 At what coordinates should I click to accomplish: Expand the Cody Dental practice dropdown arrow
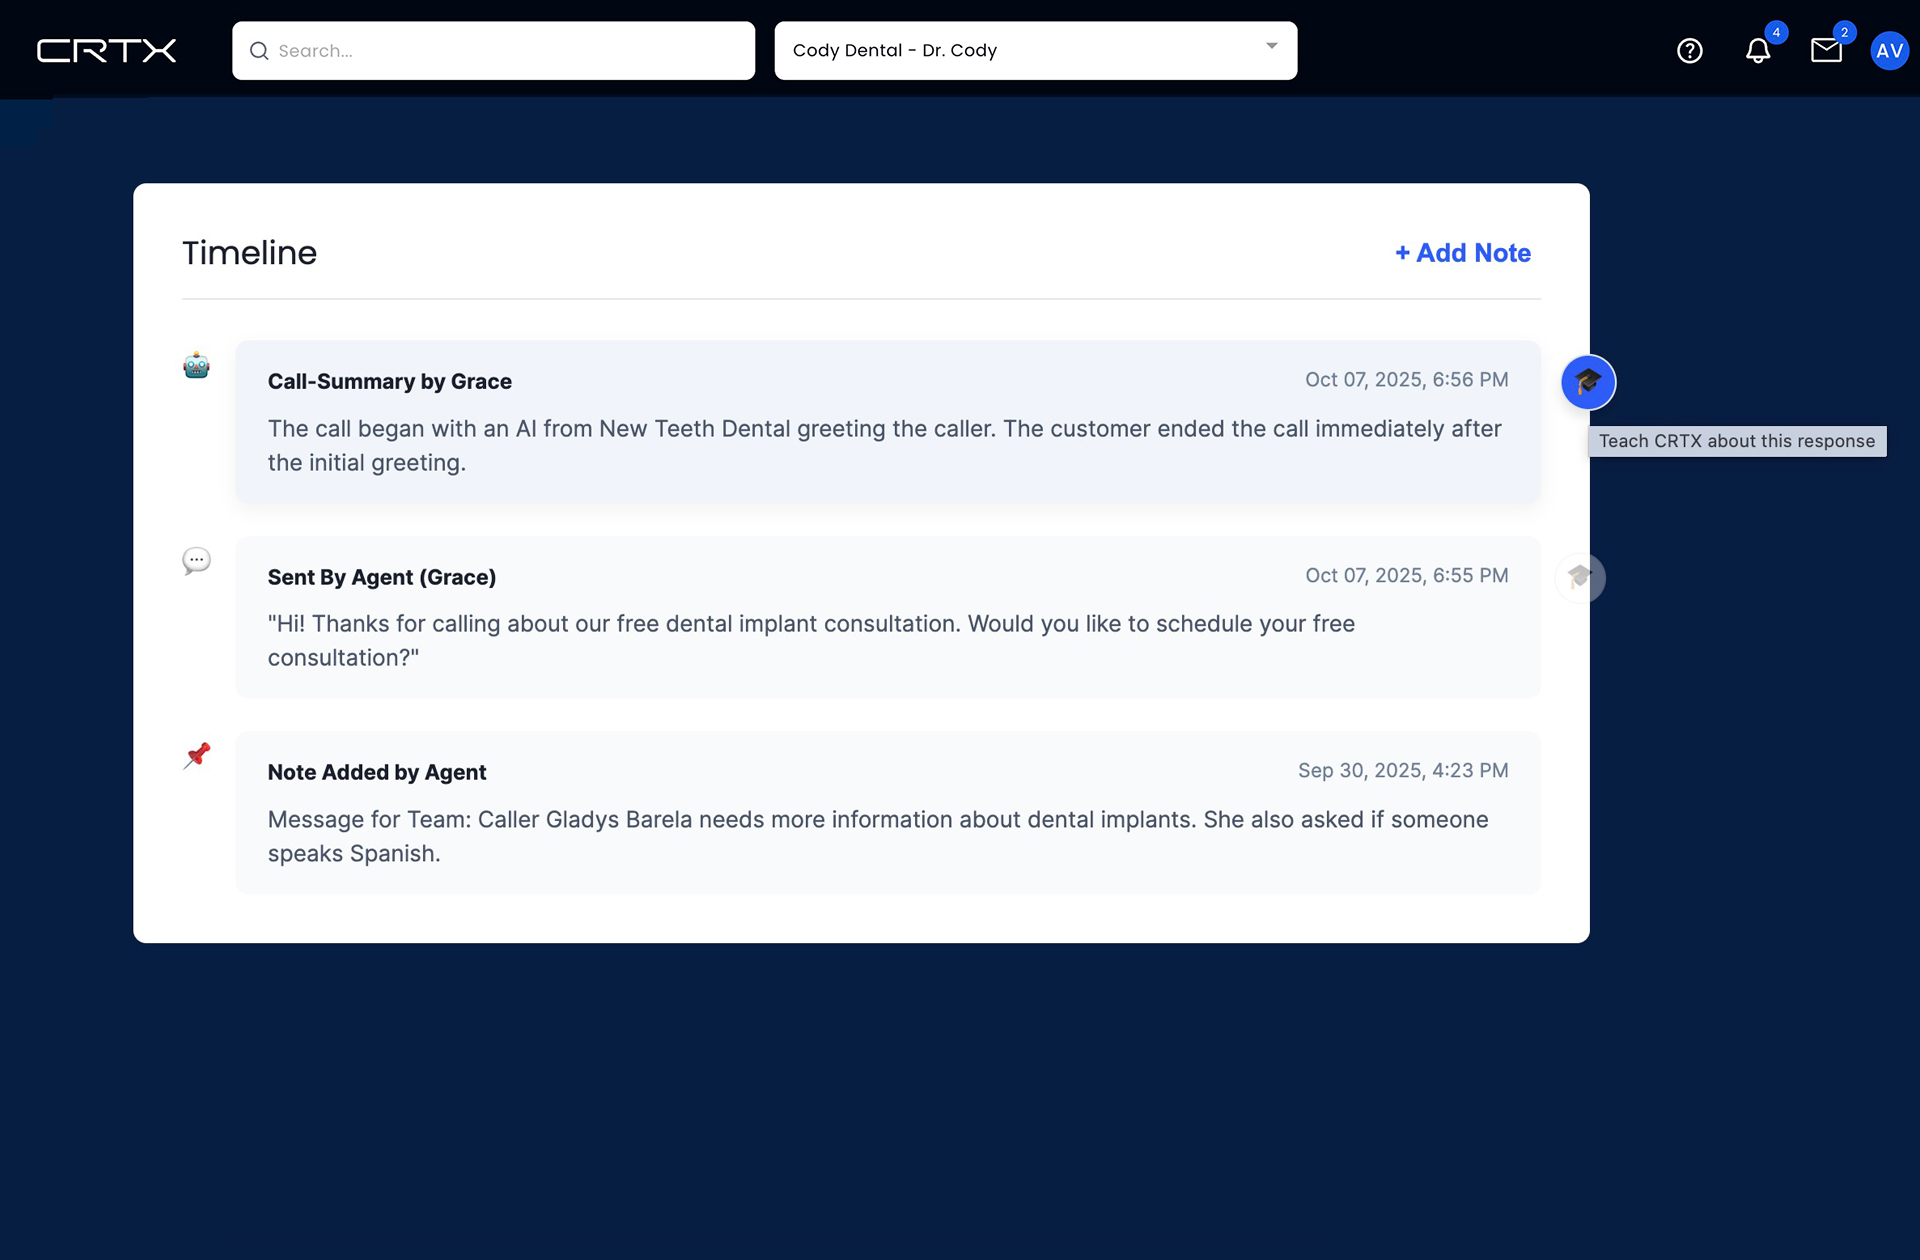[1271, 46]
